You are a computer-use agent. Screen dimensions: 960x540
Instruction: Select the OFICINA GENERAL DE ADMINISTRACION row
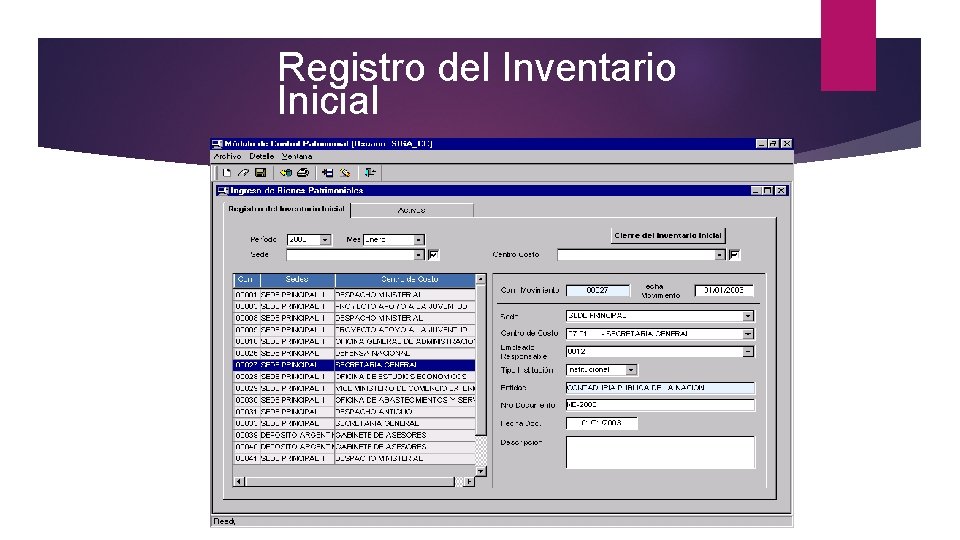click(354, 342)
